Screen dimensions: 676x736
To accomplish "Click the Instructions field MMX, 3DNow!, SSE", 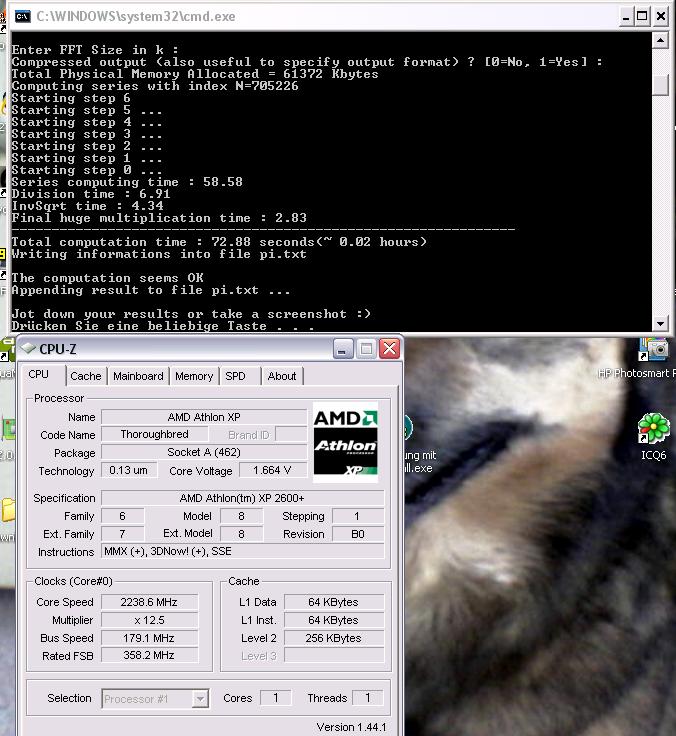I will pyautogui.click(x=242, y=551).
